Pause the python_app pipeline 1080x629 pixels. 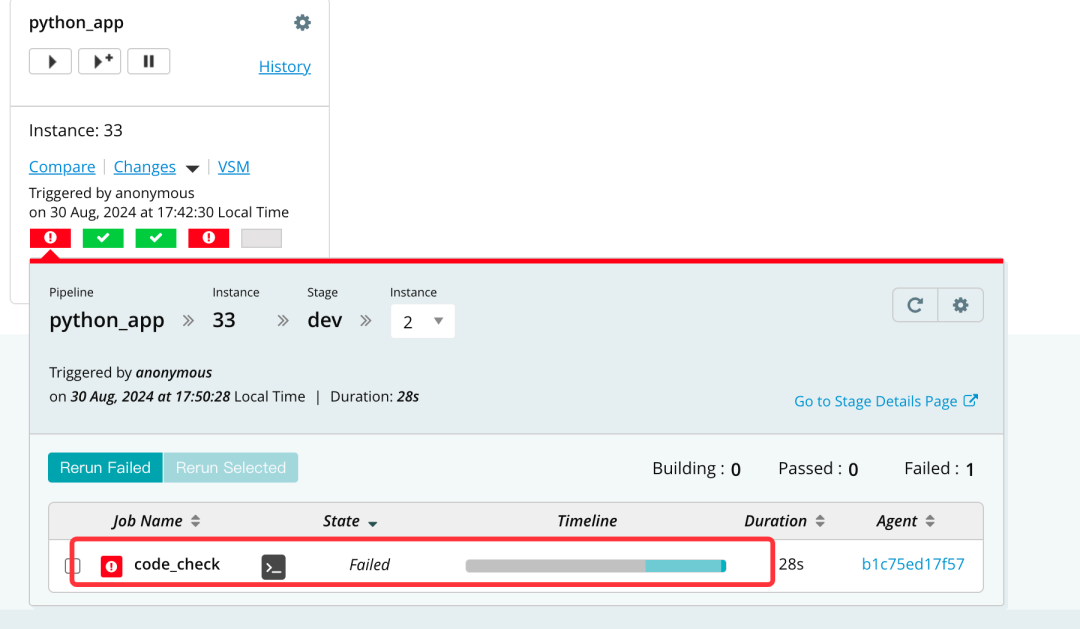(149, 61)
